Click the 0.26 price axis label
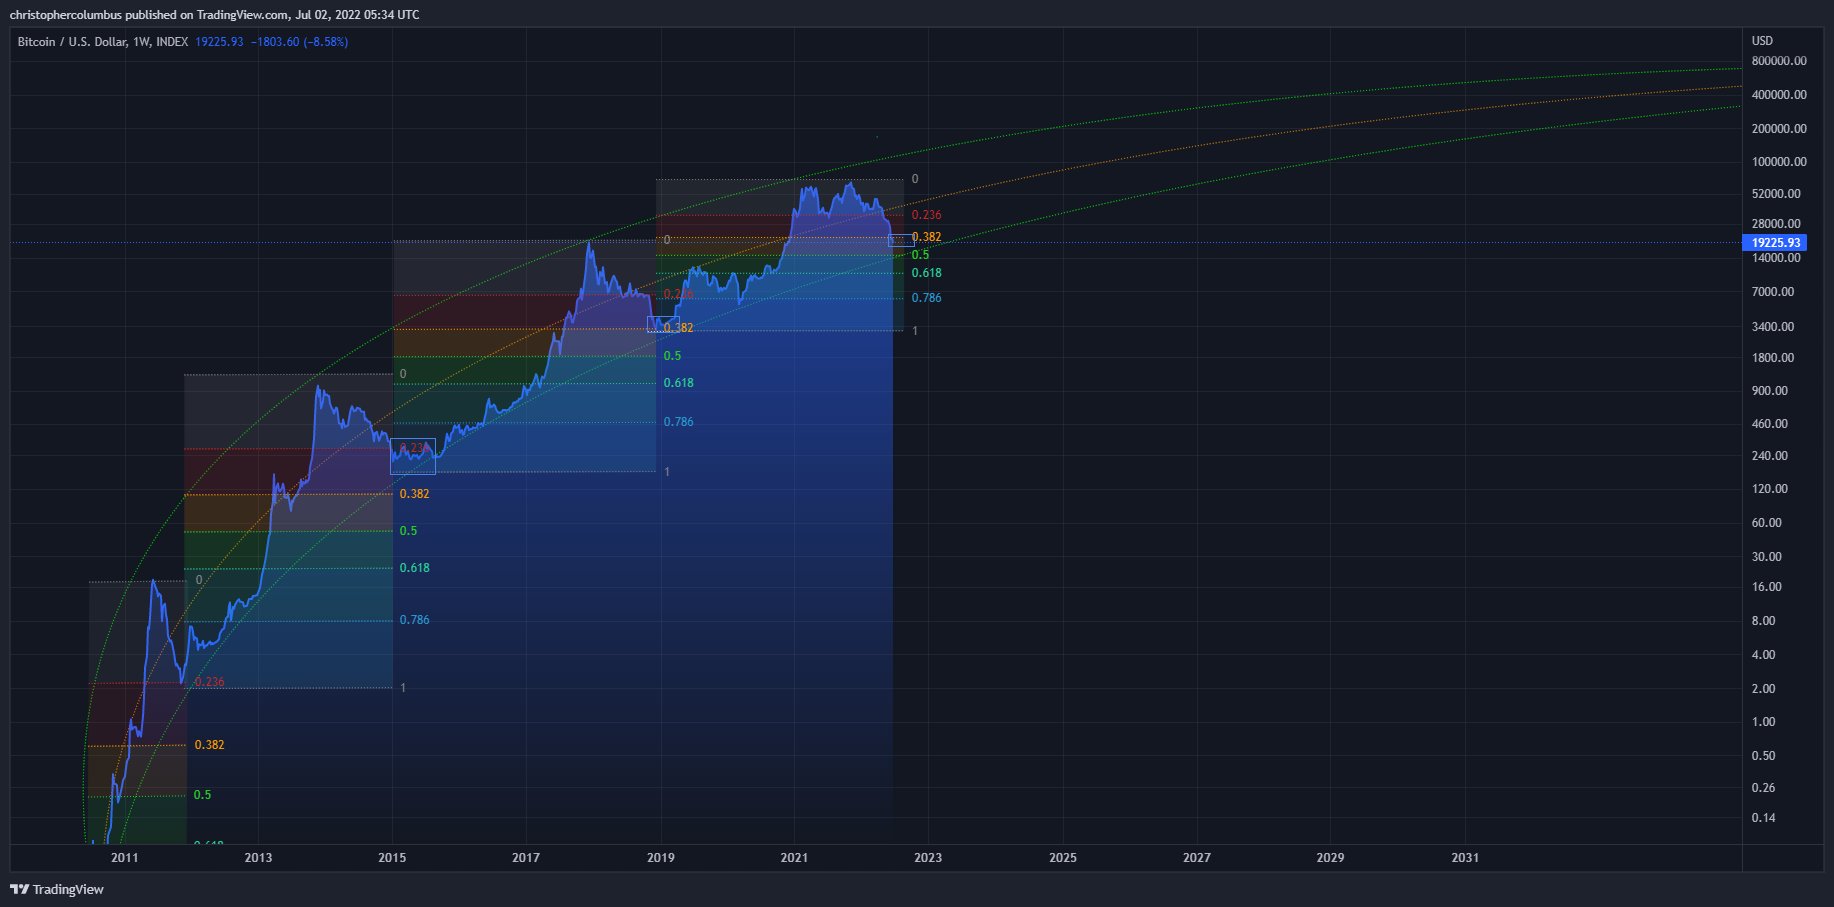1834x907 pixels. [1764, 788]
